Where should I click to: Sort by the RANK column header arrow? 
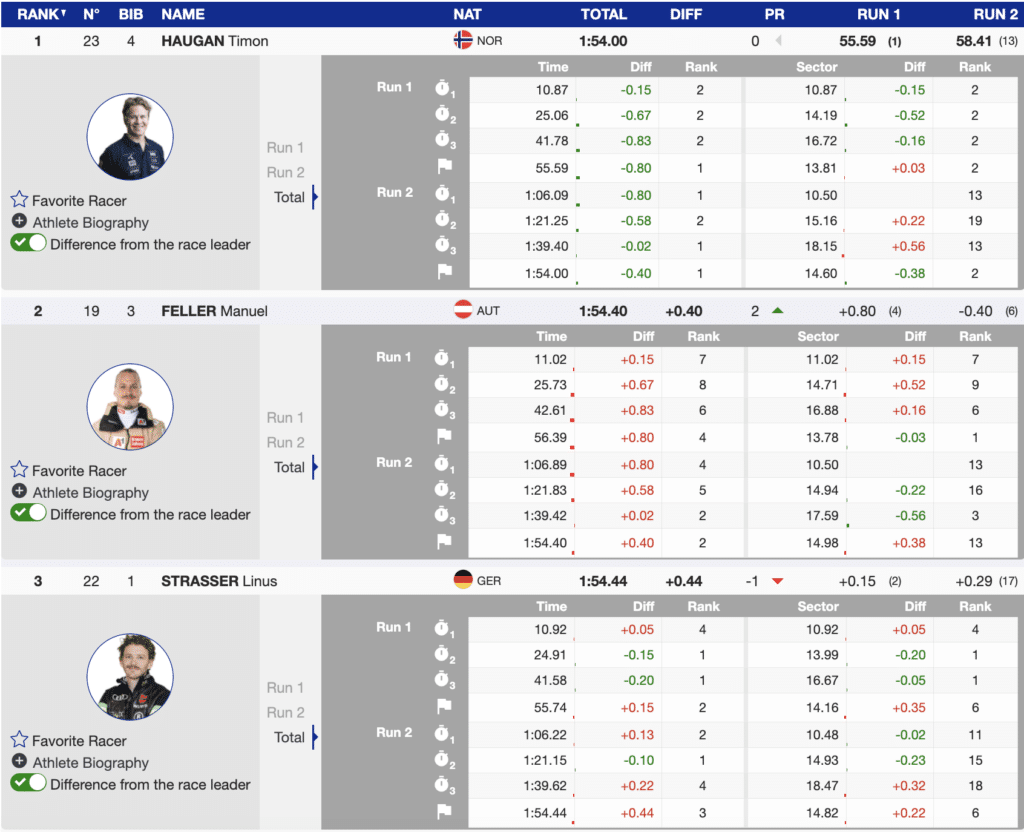tap(64, 14)
